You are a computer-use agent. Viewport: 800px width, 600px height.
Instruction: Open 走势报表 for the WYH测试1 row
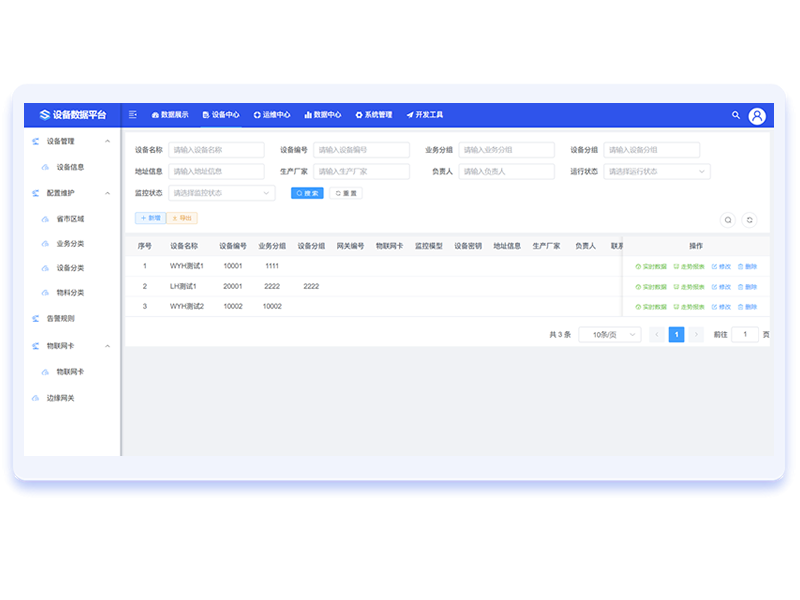[688, 267]
